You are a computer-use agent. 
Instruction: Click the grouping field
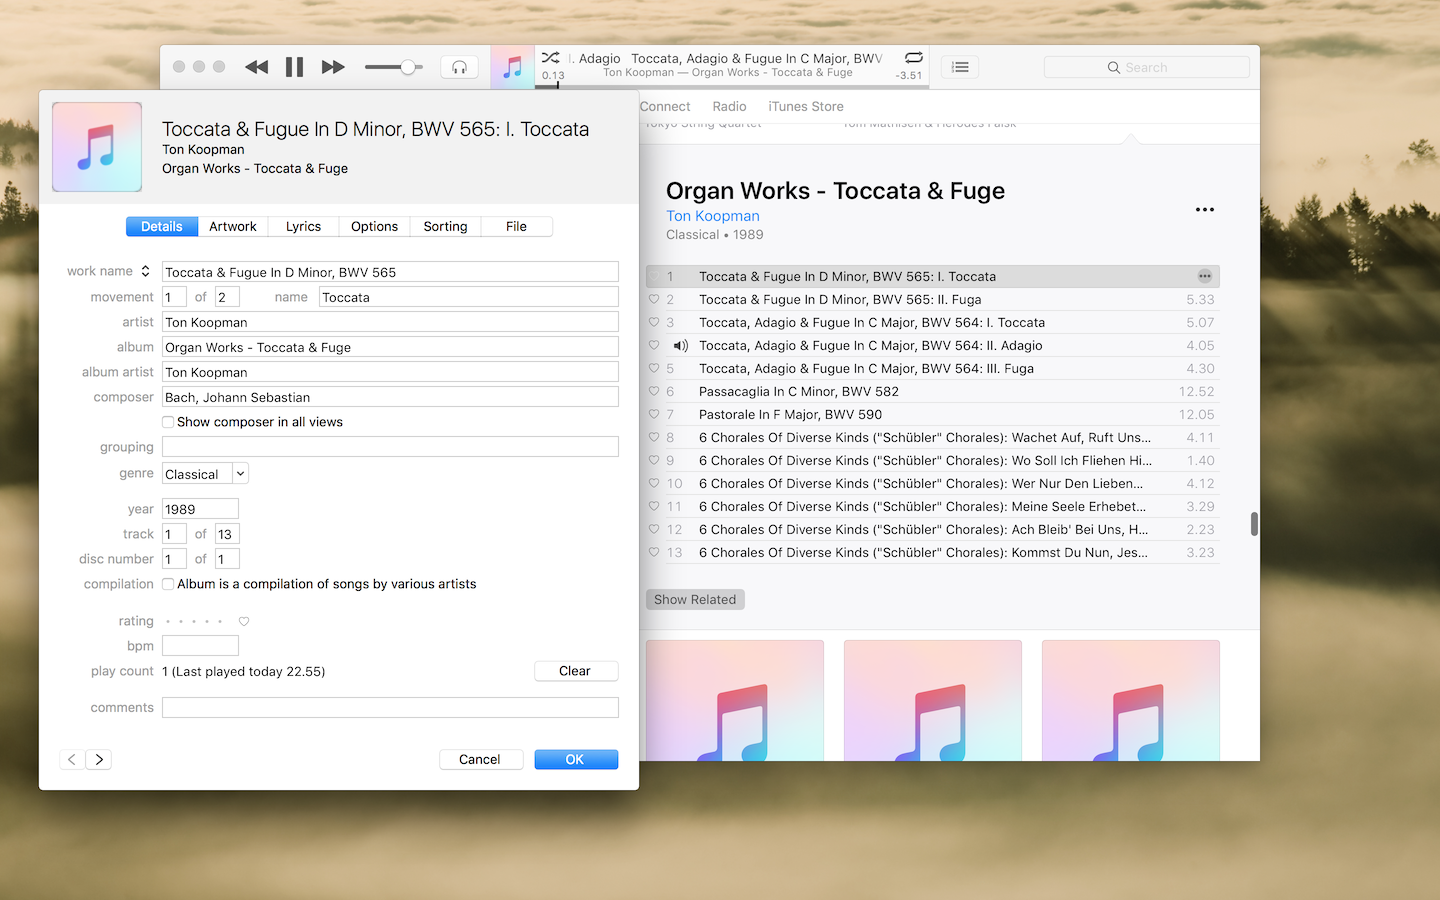click(390, 447)
